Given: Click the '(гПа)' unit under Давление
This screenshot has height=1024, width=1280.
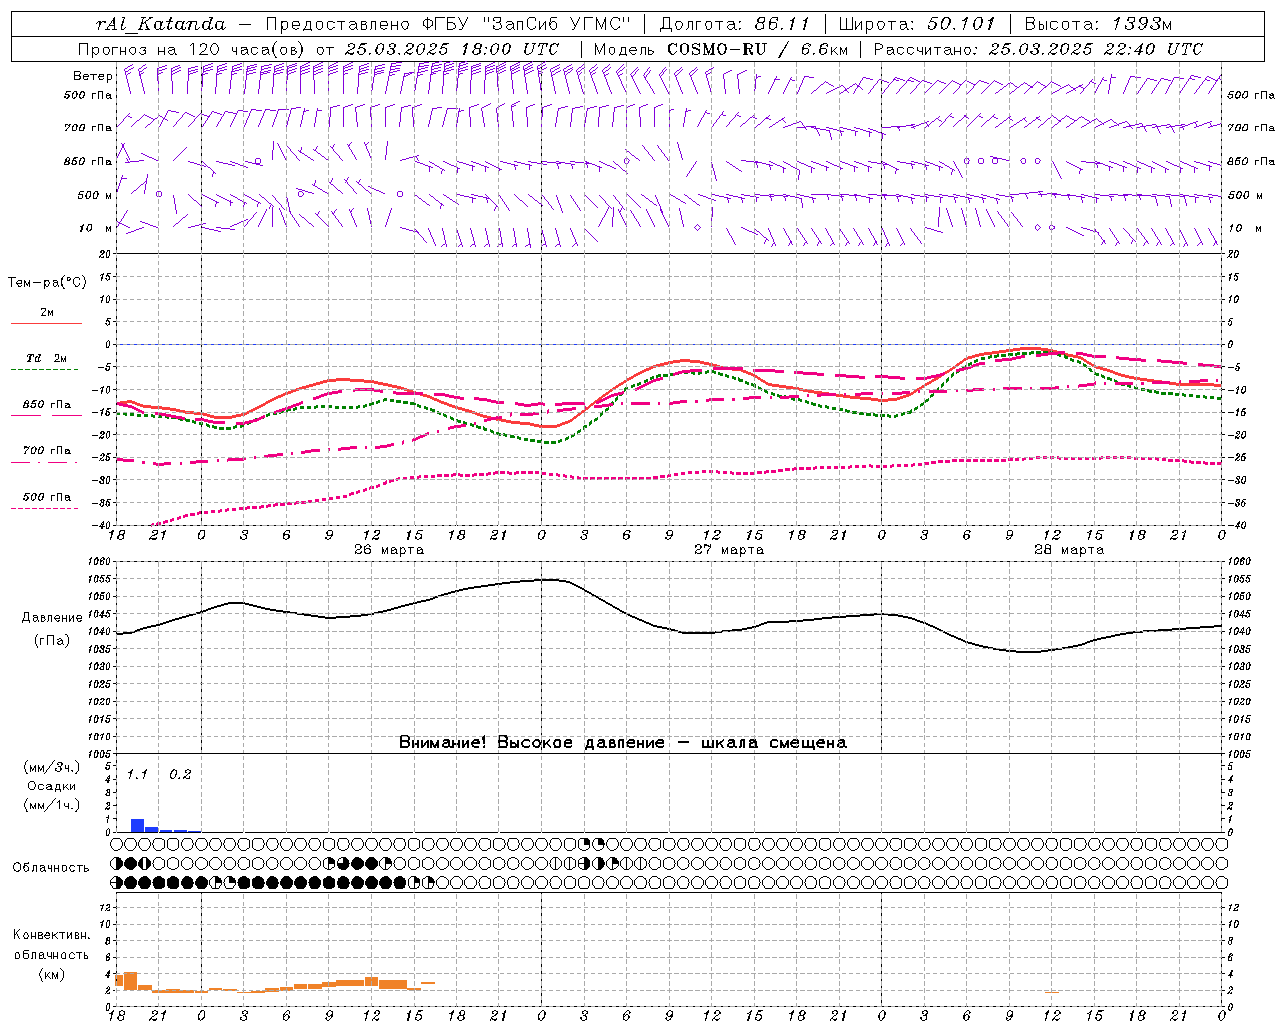Looking at the screenshot, I should [x=51, y=640].
